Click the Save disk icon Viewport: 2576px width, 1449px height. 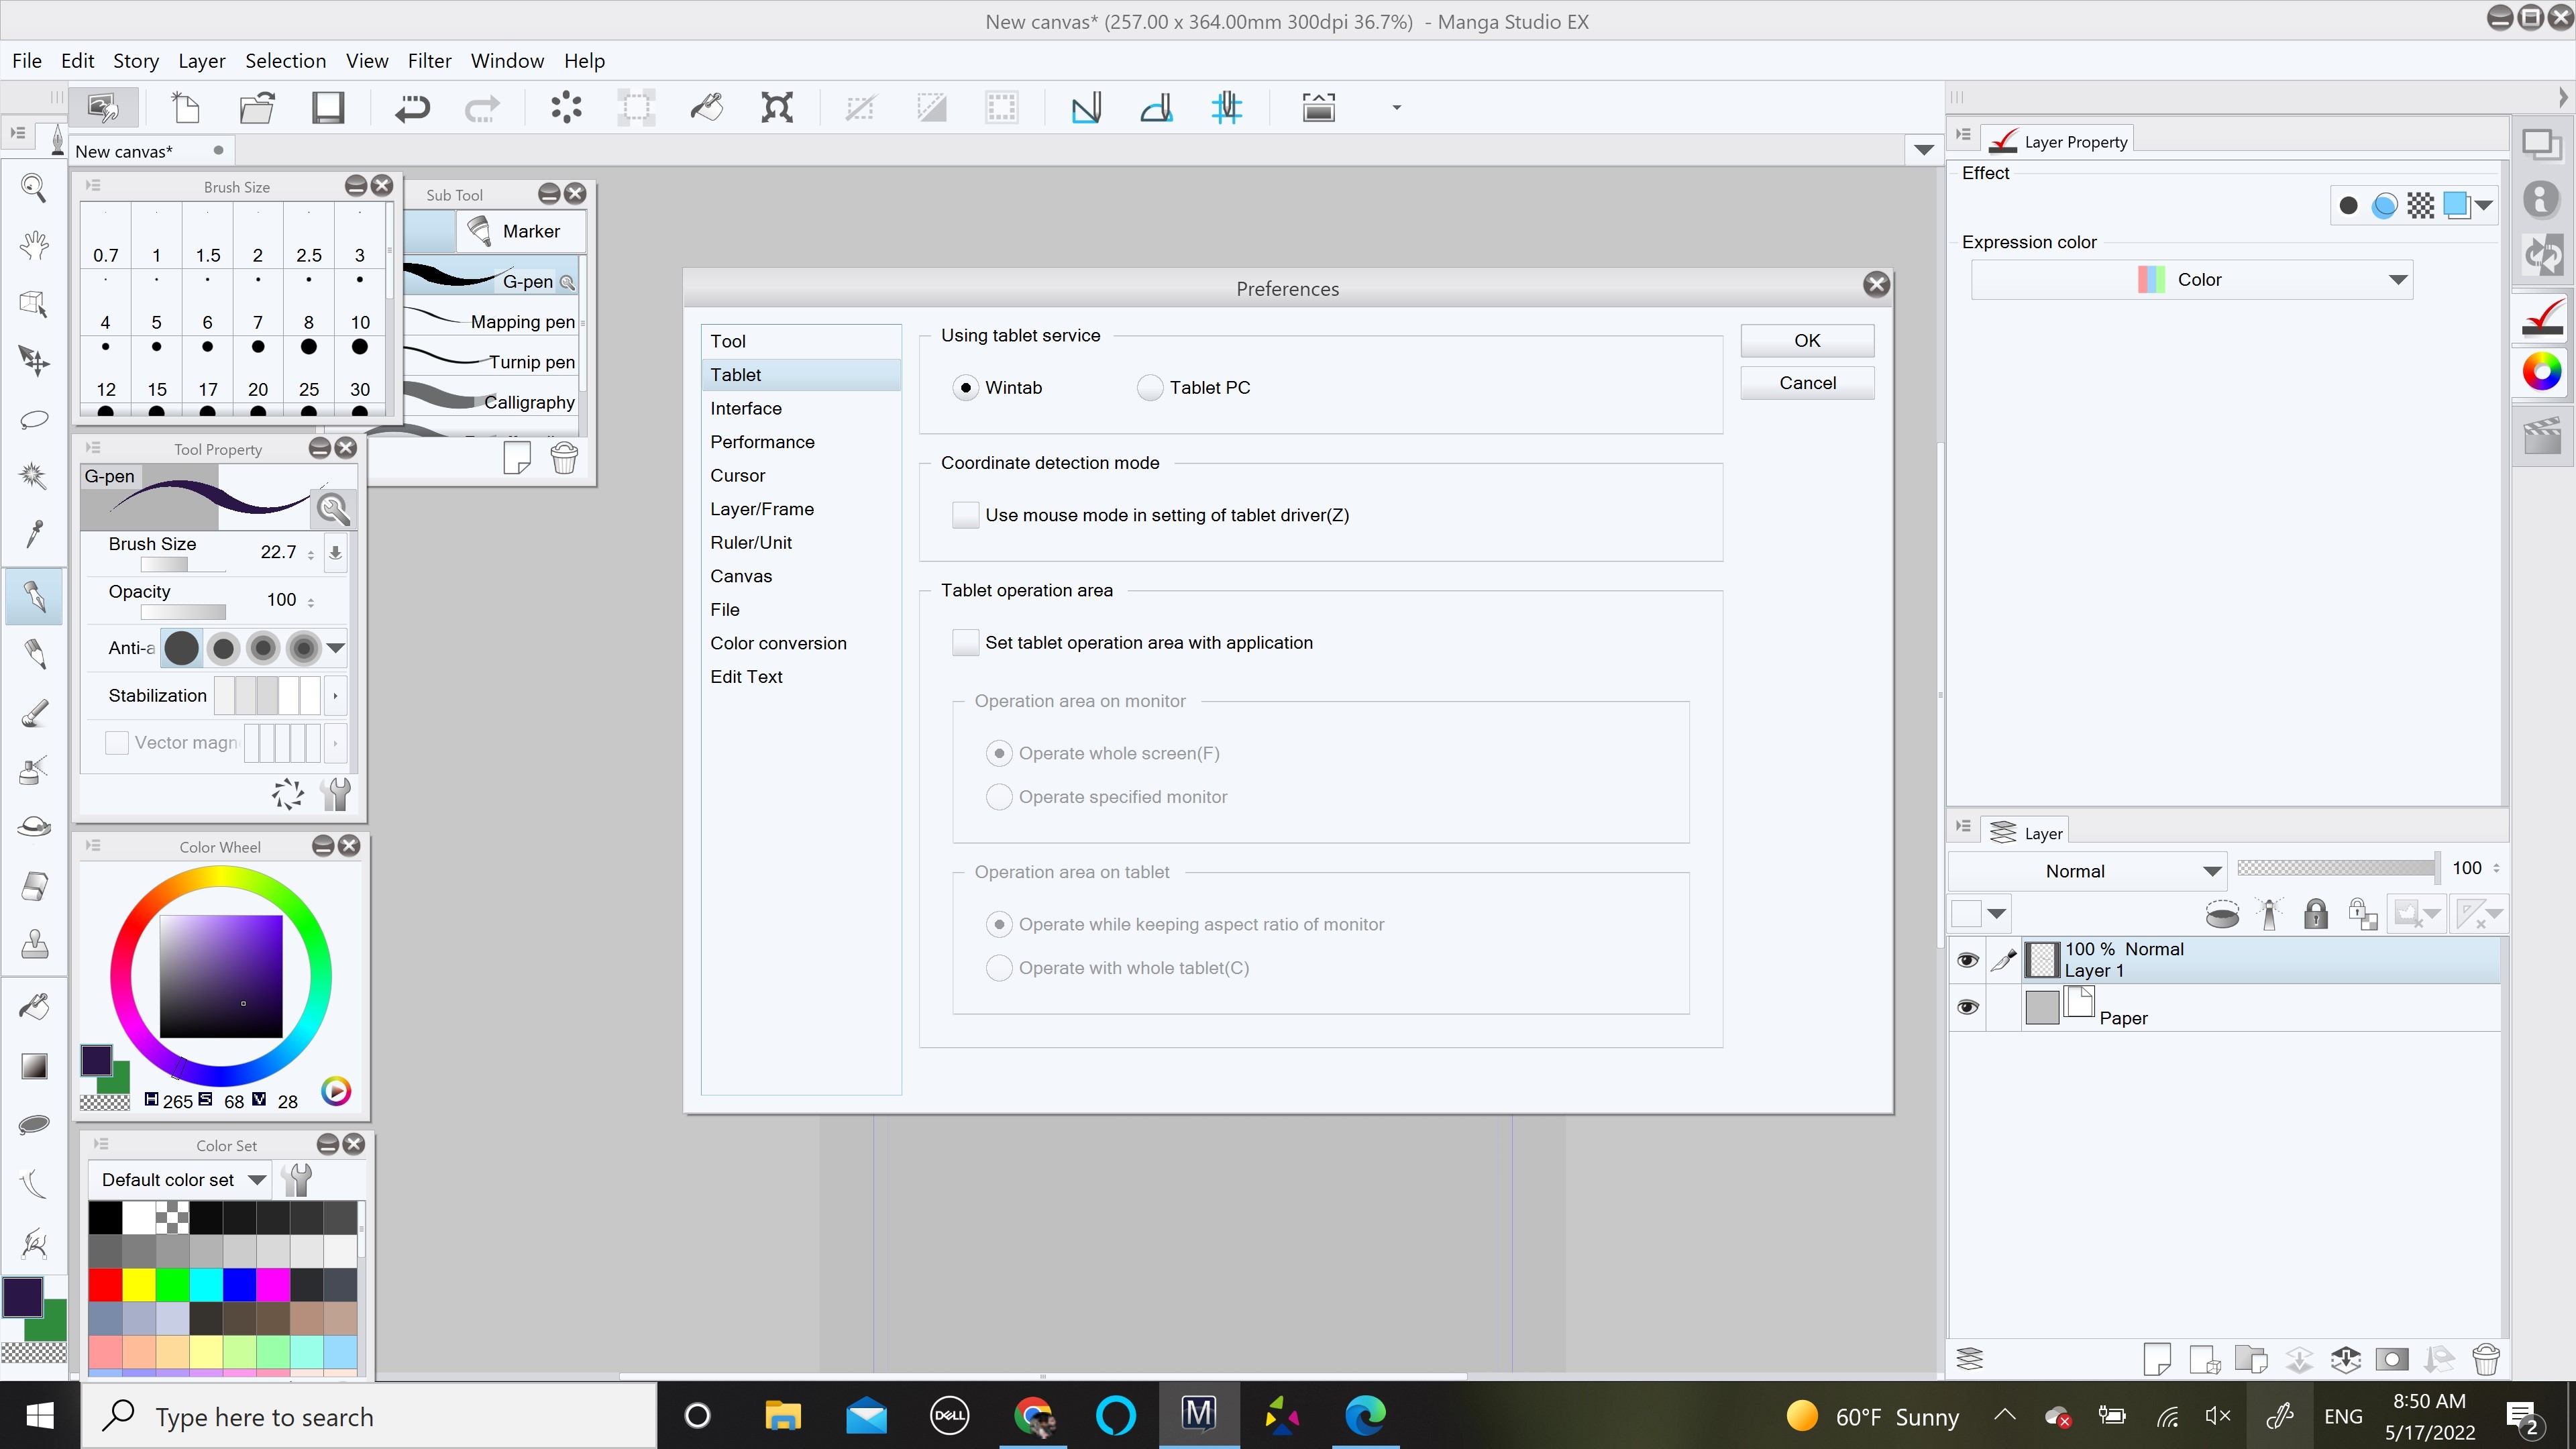point(328,108)
